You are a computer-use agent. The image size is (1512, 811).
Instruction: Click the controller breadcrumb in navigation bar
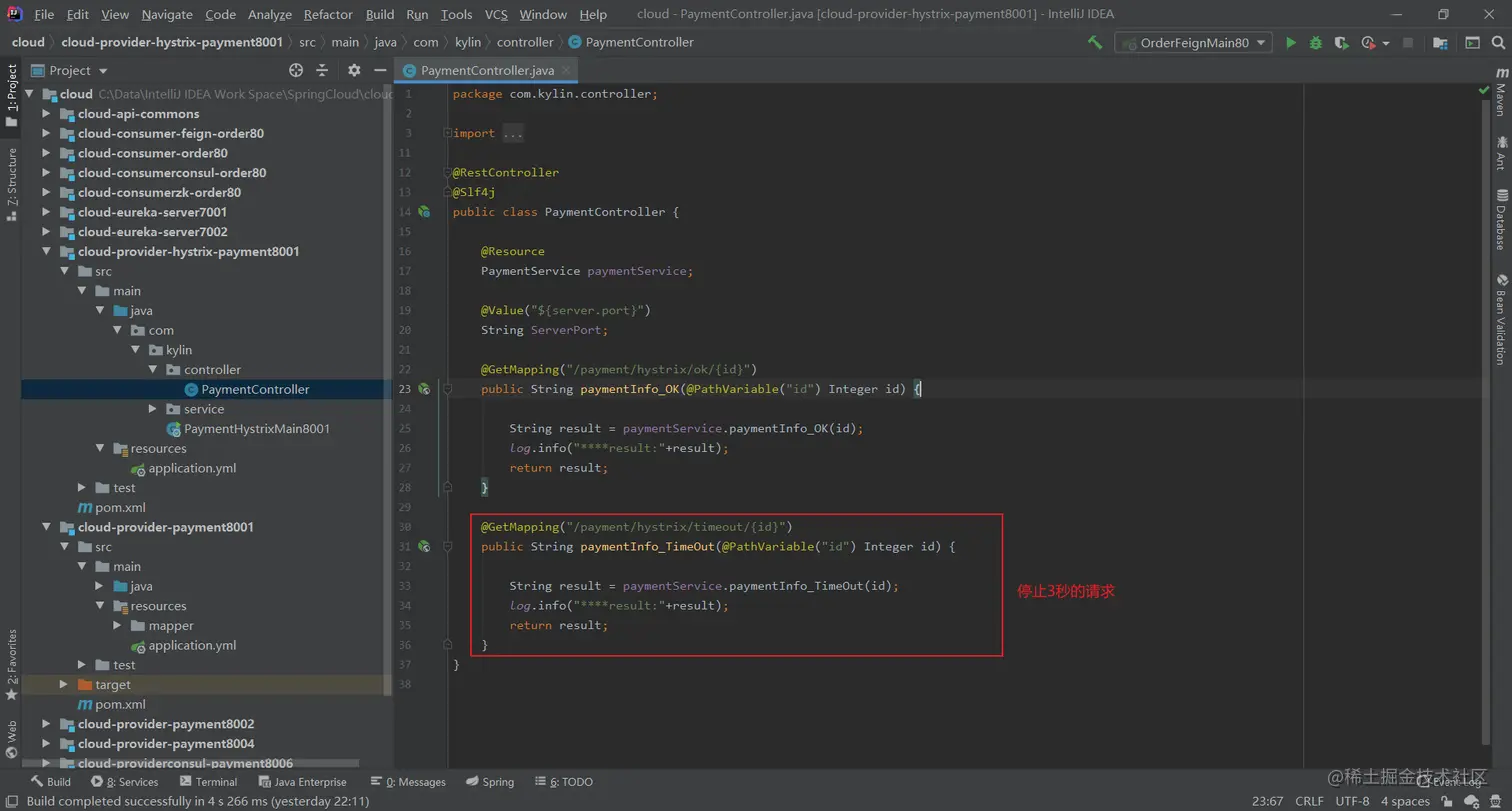click(525, 42)
